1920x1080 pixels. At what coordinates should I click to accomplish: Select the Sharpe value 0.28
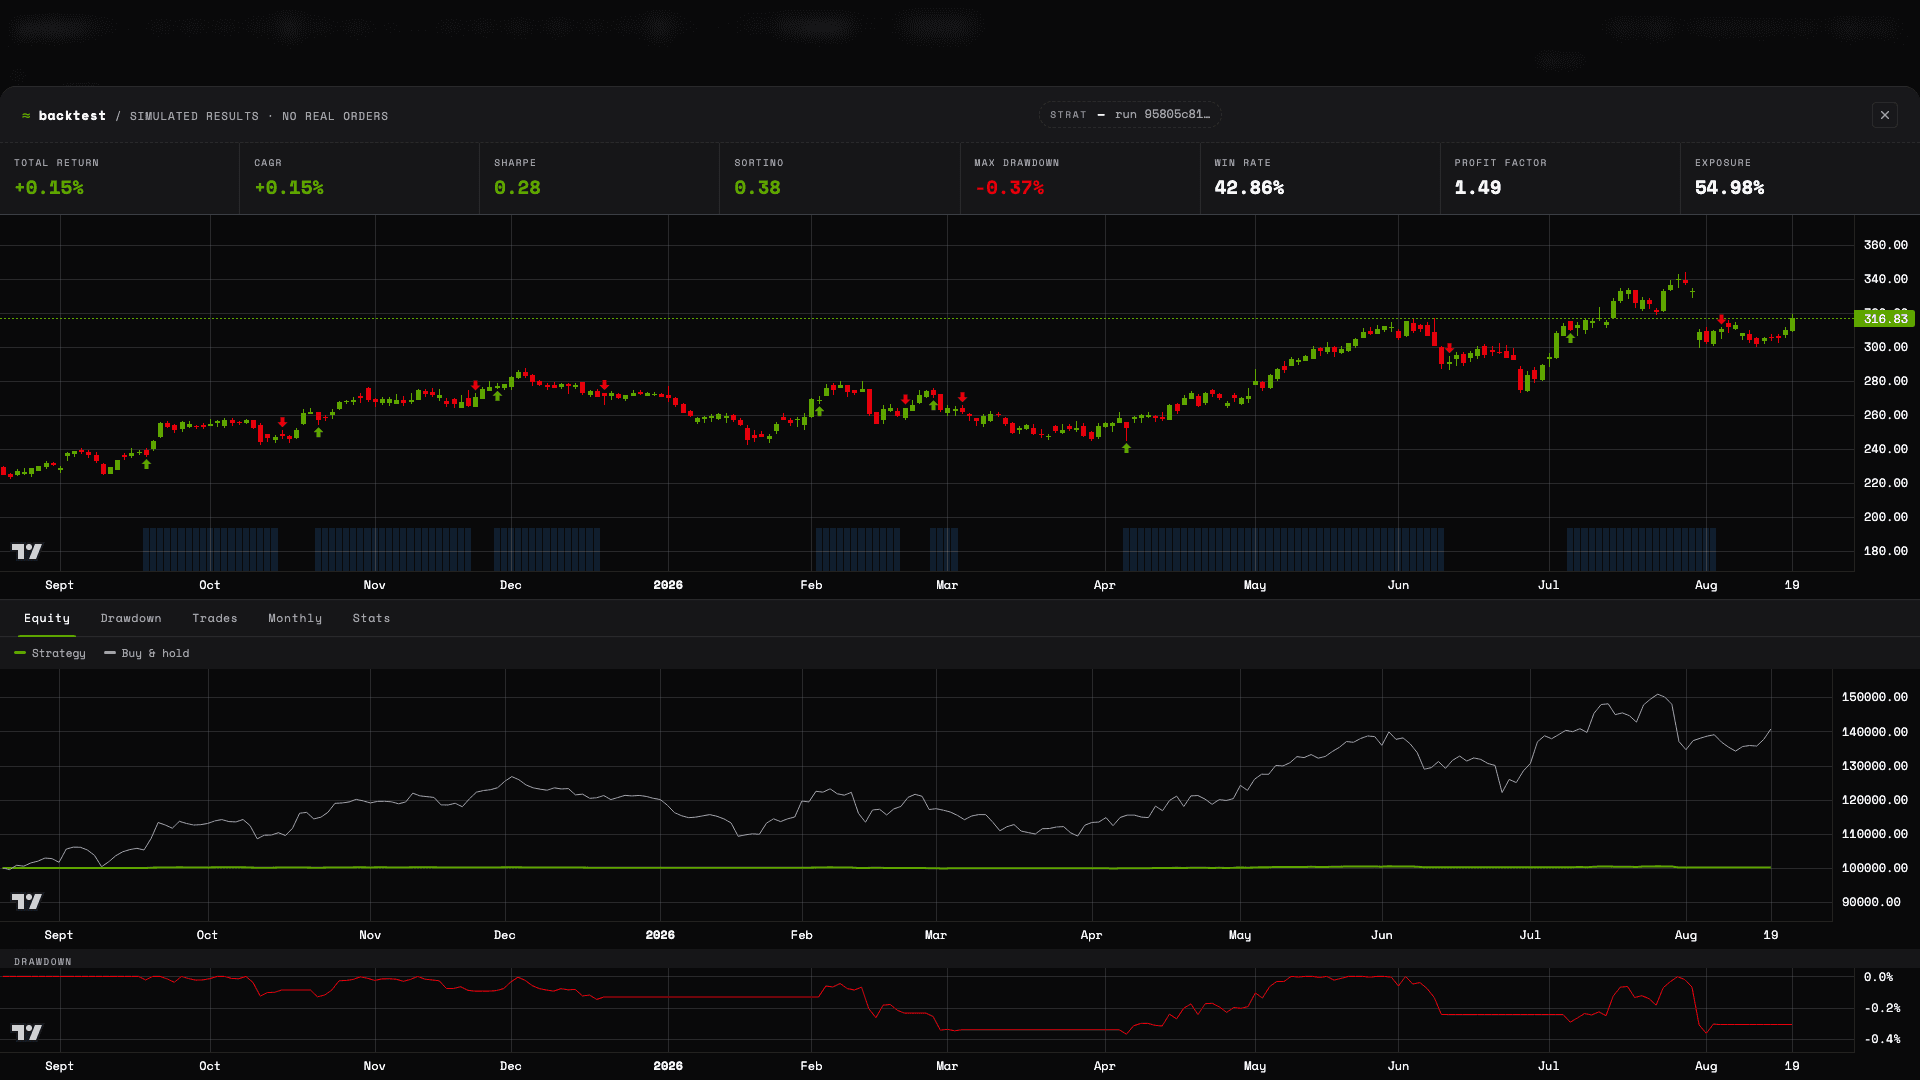(x=517, y=188)
